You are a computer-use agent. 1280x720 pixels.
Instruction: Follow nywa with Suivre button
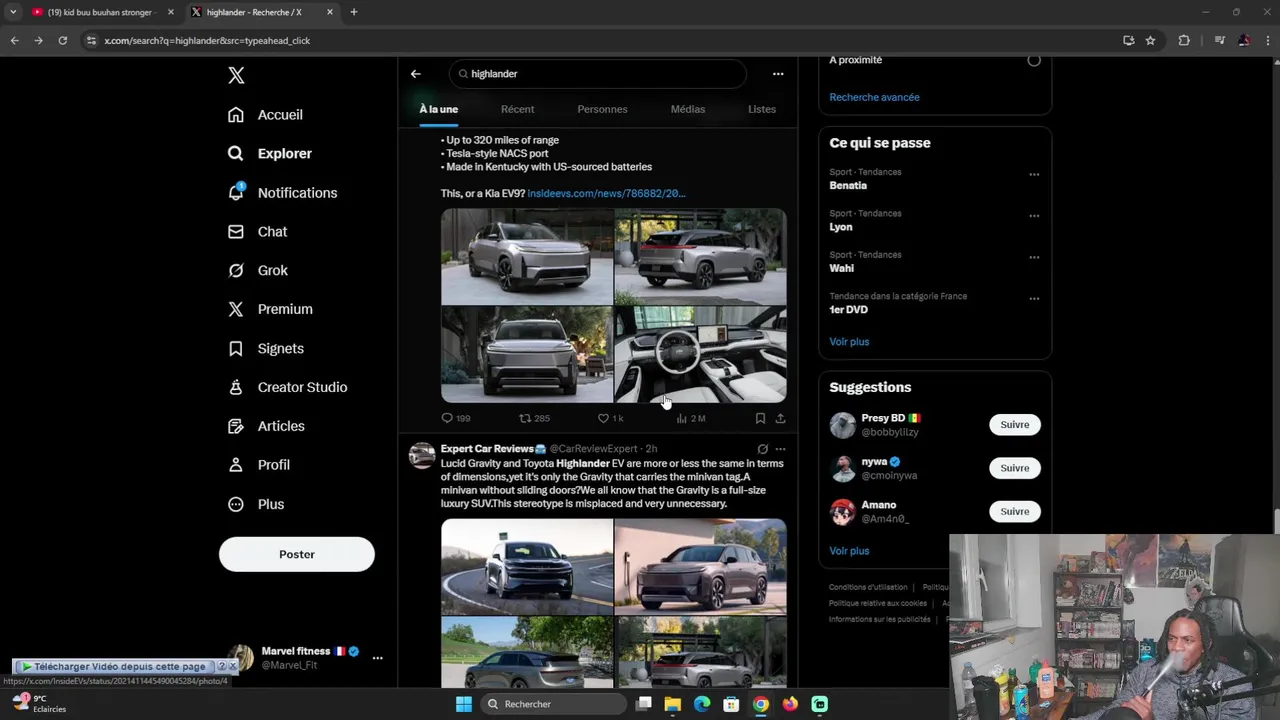coord(1014,468)
